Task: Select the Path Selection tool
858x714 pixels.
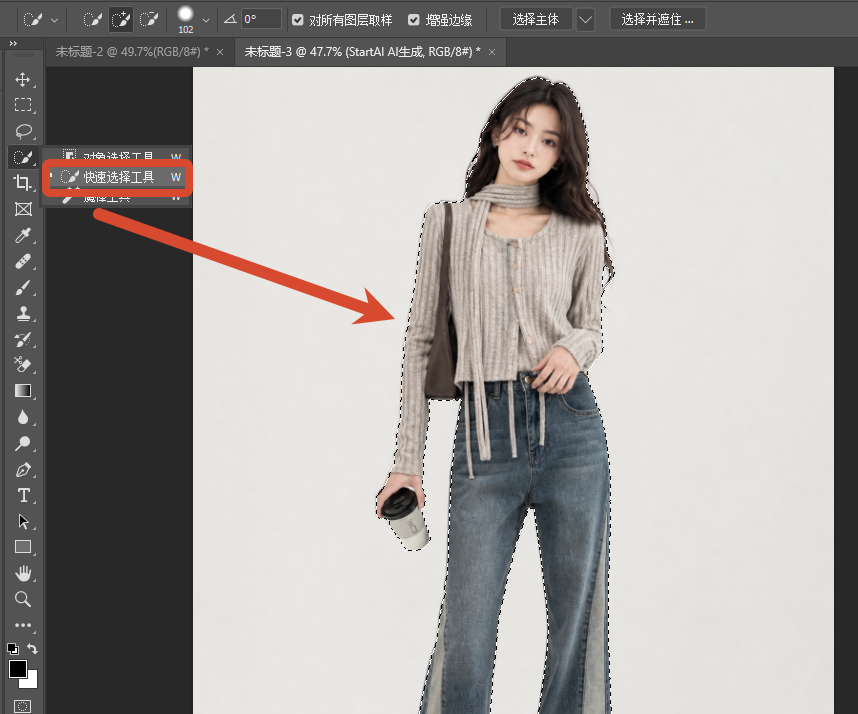Action: (x=22, y=521)
